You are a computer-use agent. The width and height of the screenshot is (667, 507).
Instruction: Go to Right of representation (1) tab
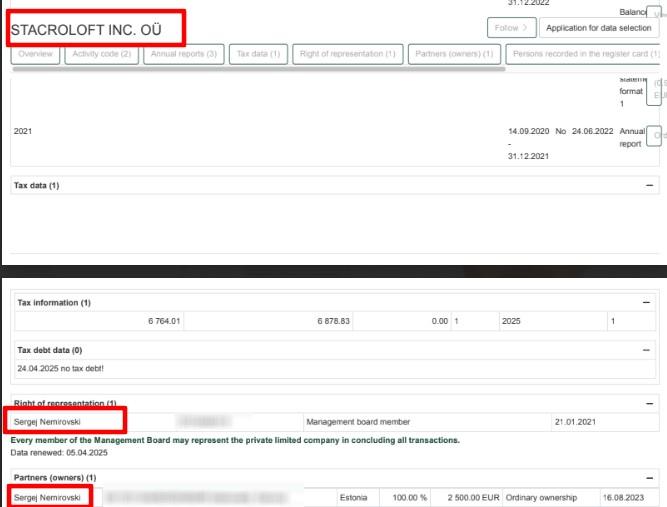pos(348,54)
